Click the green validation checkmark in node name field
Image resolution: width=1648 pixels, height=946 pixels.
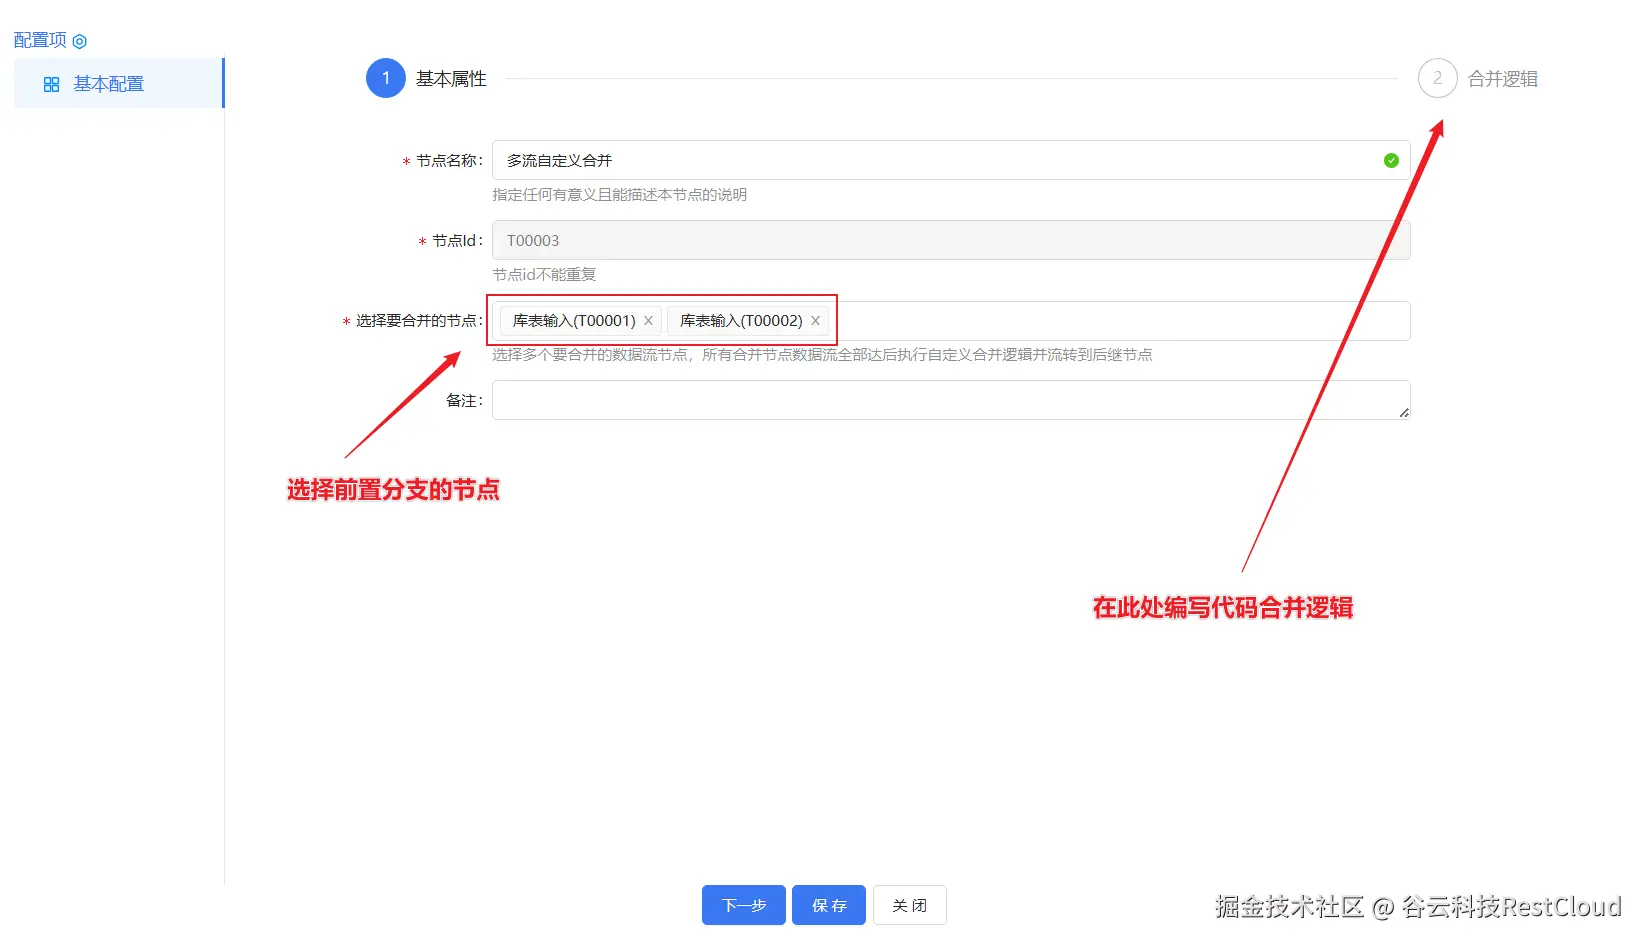[1389, 160]
